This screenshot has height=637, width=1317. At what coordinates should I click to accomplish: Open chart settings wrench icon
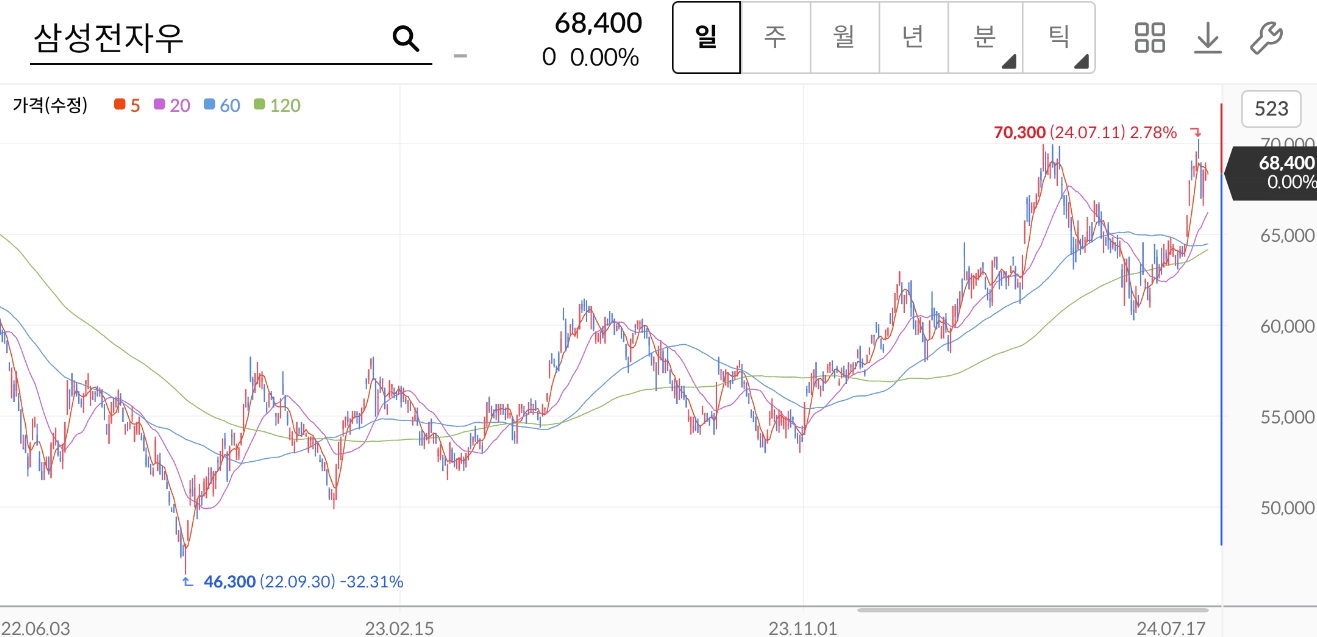click(x=1267, y=38)
